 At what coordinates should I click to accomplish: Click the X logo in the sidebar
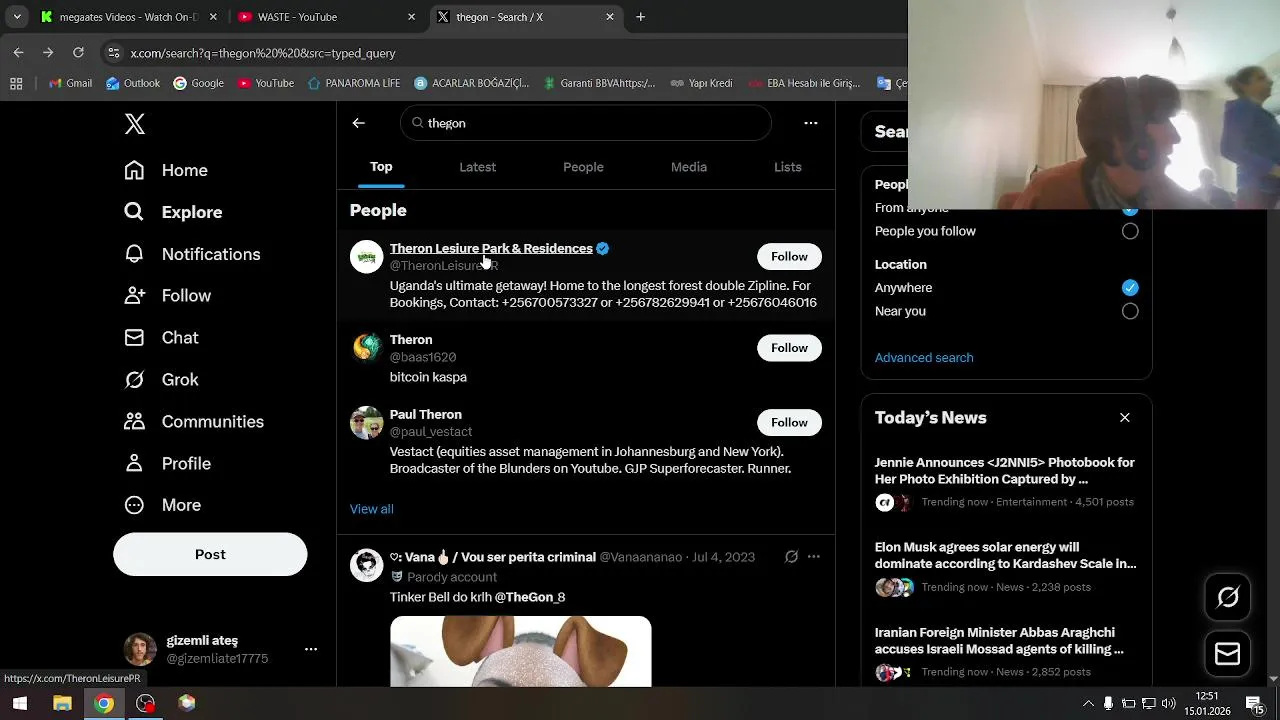click(135, 124)
